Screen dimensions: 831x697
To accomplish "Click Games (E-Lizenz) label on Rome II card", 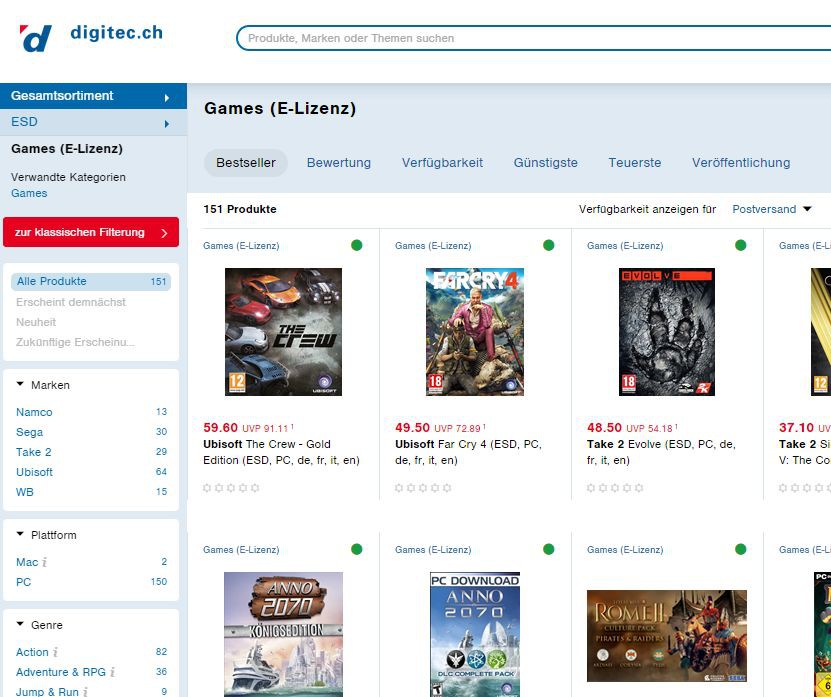I will pos(625,550).
